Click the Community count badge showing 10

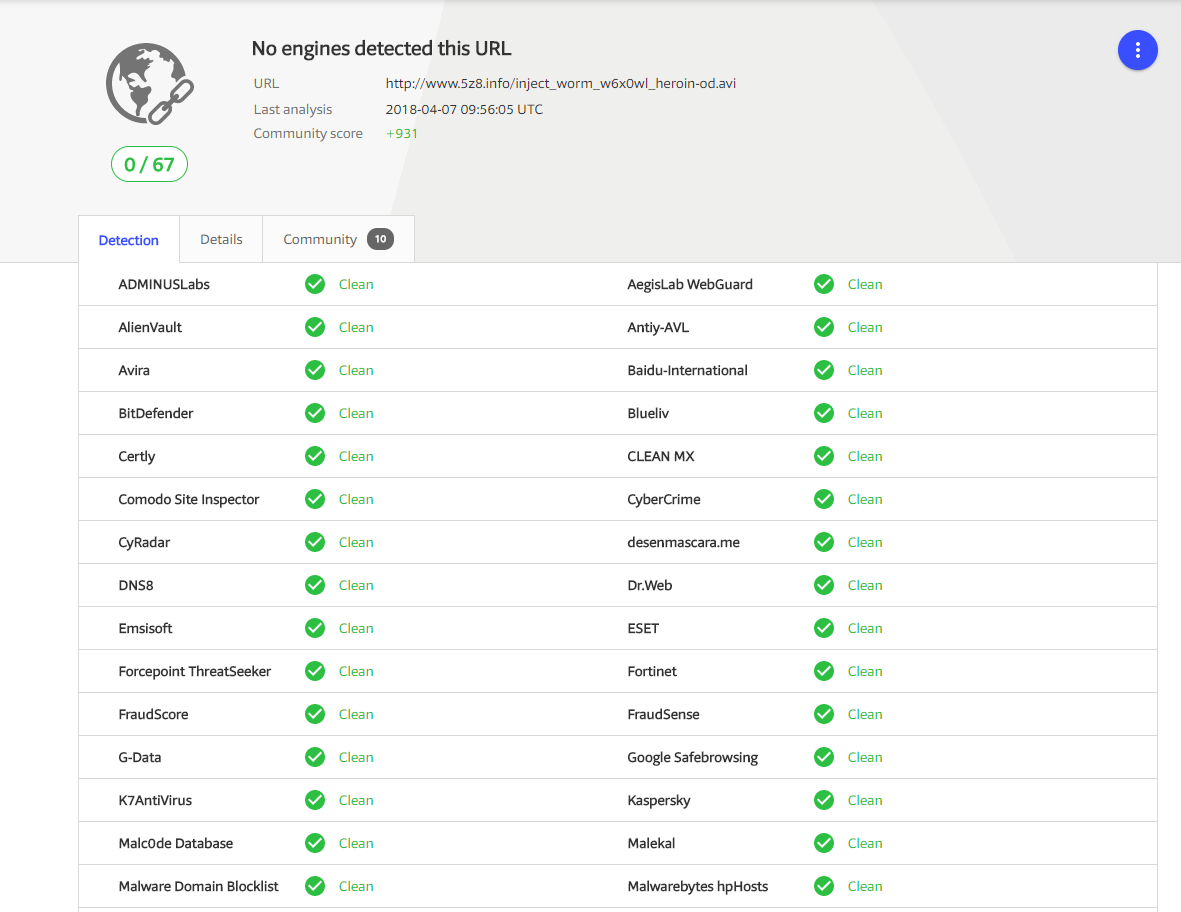(380, 239)
